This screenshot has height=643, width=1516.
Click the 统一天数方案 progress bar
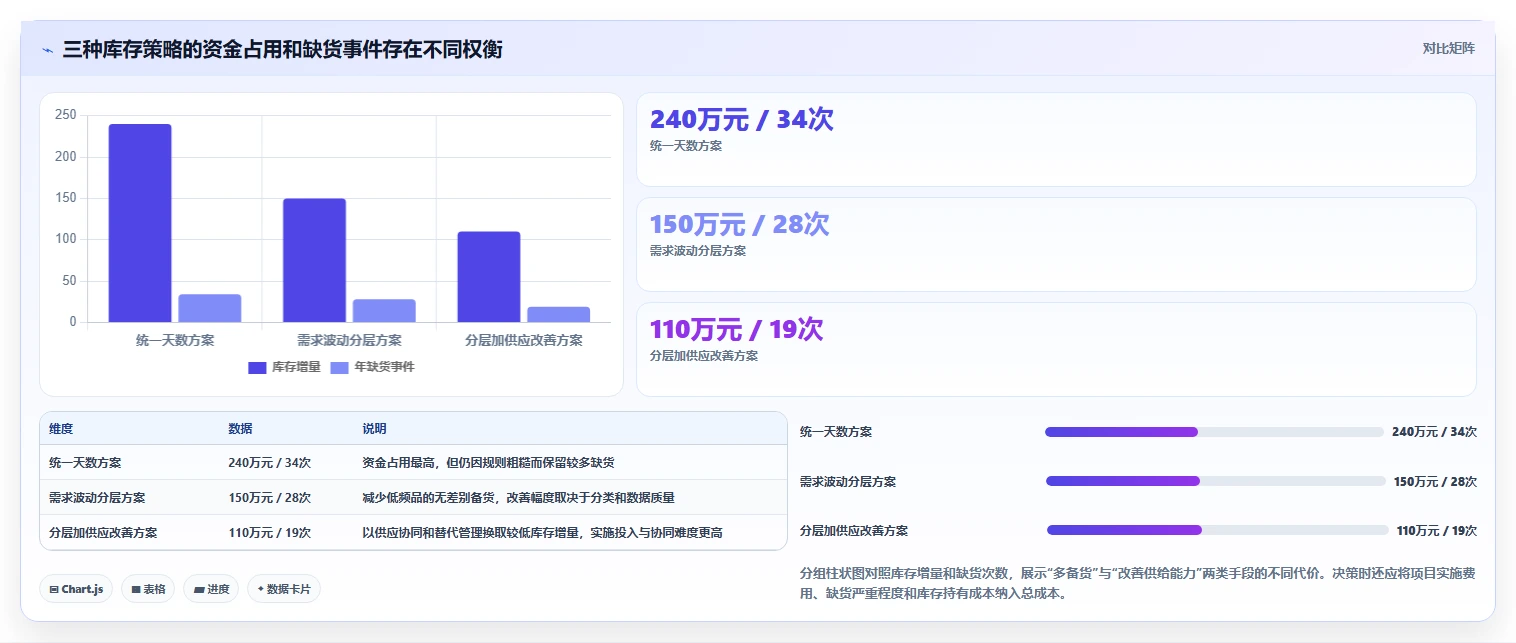pyautogui.click(x=1214, y=432)
